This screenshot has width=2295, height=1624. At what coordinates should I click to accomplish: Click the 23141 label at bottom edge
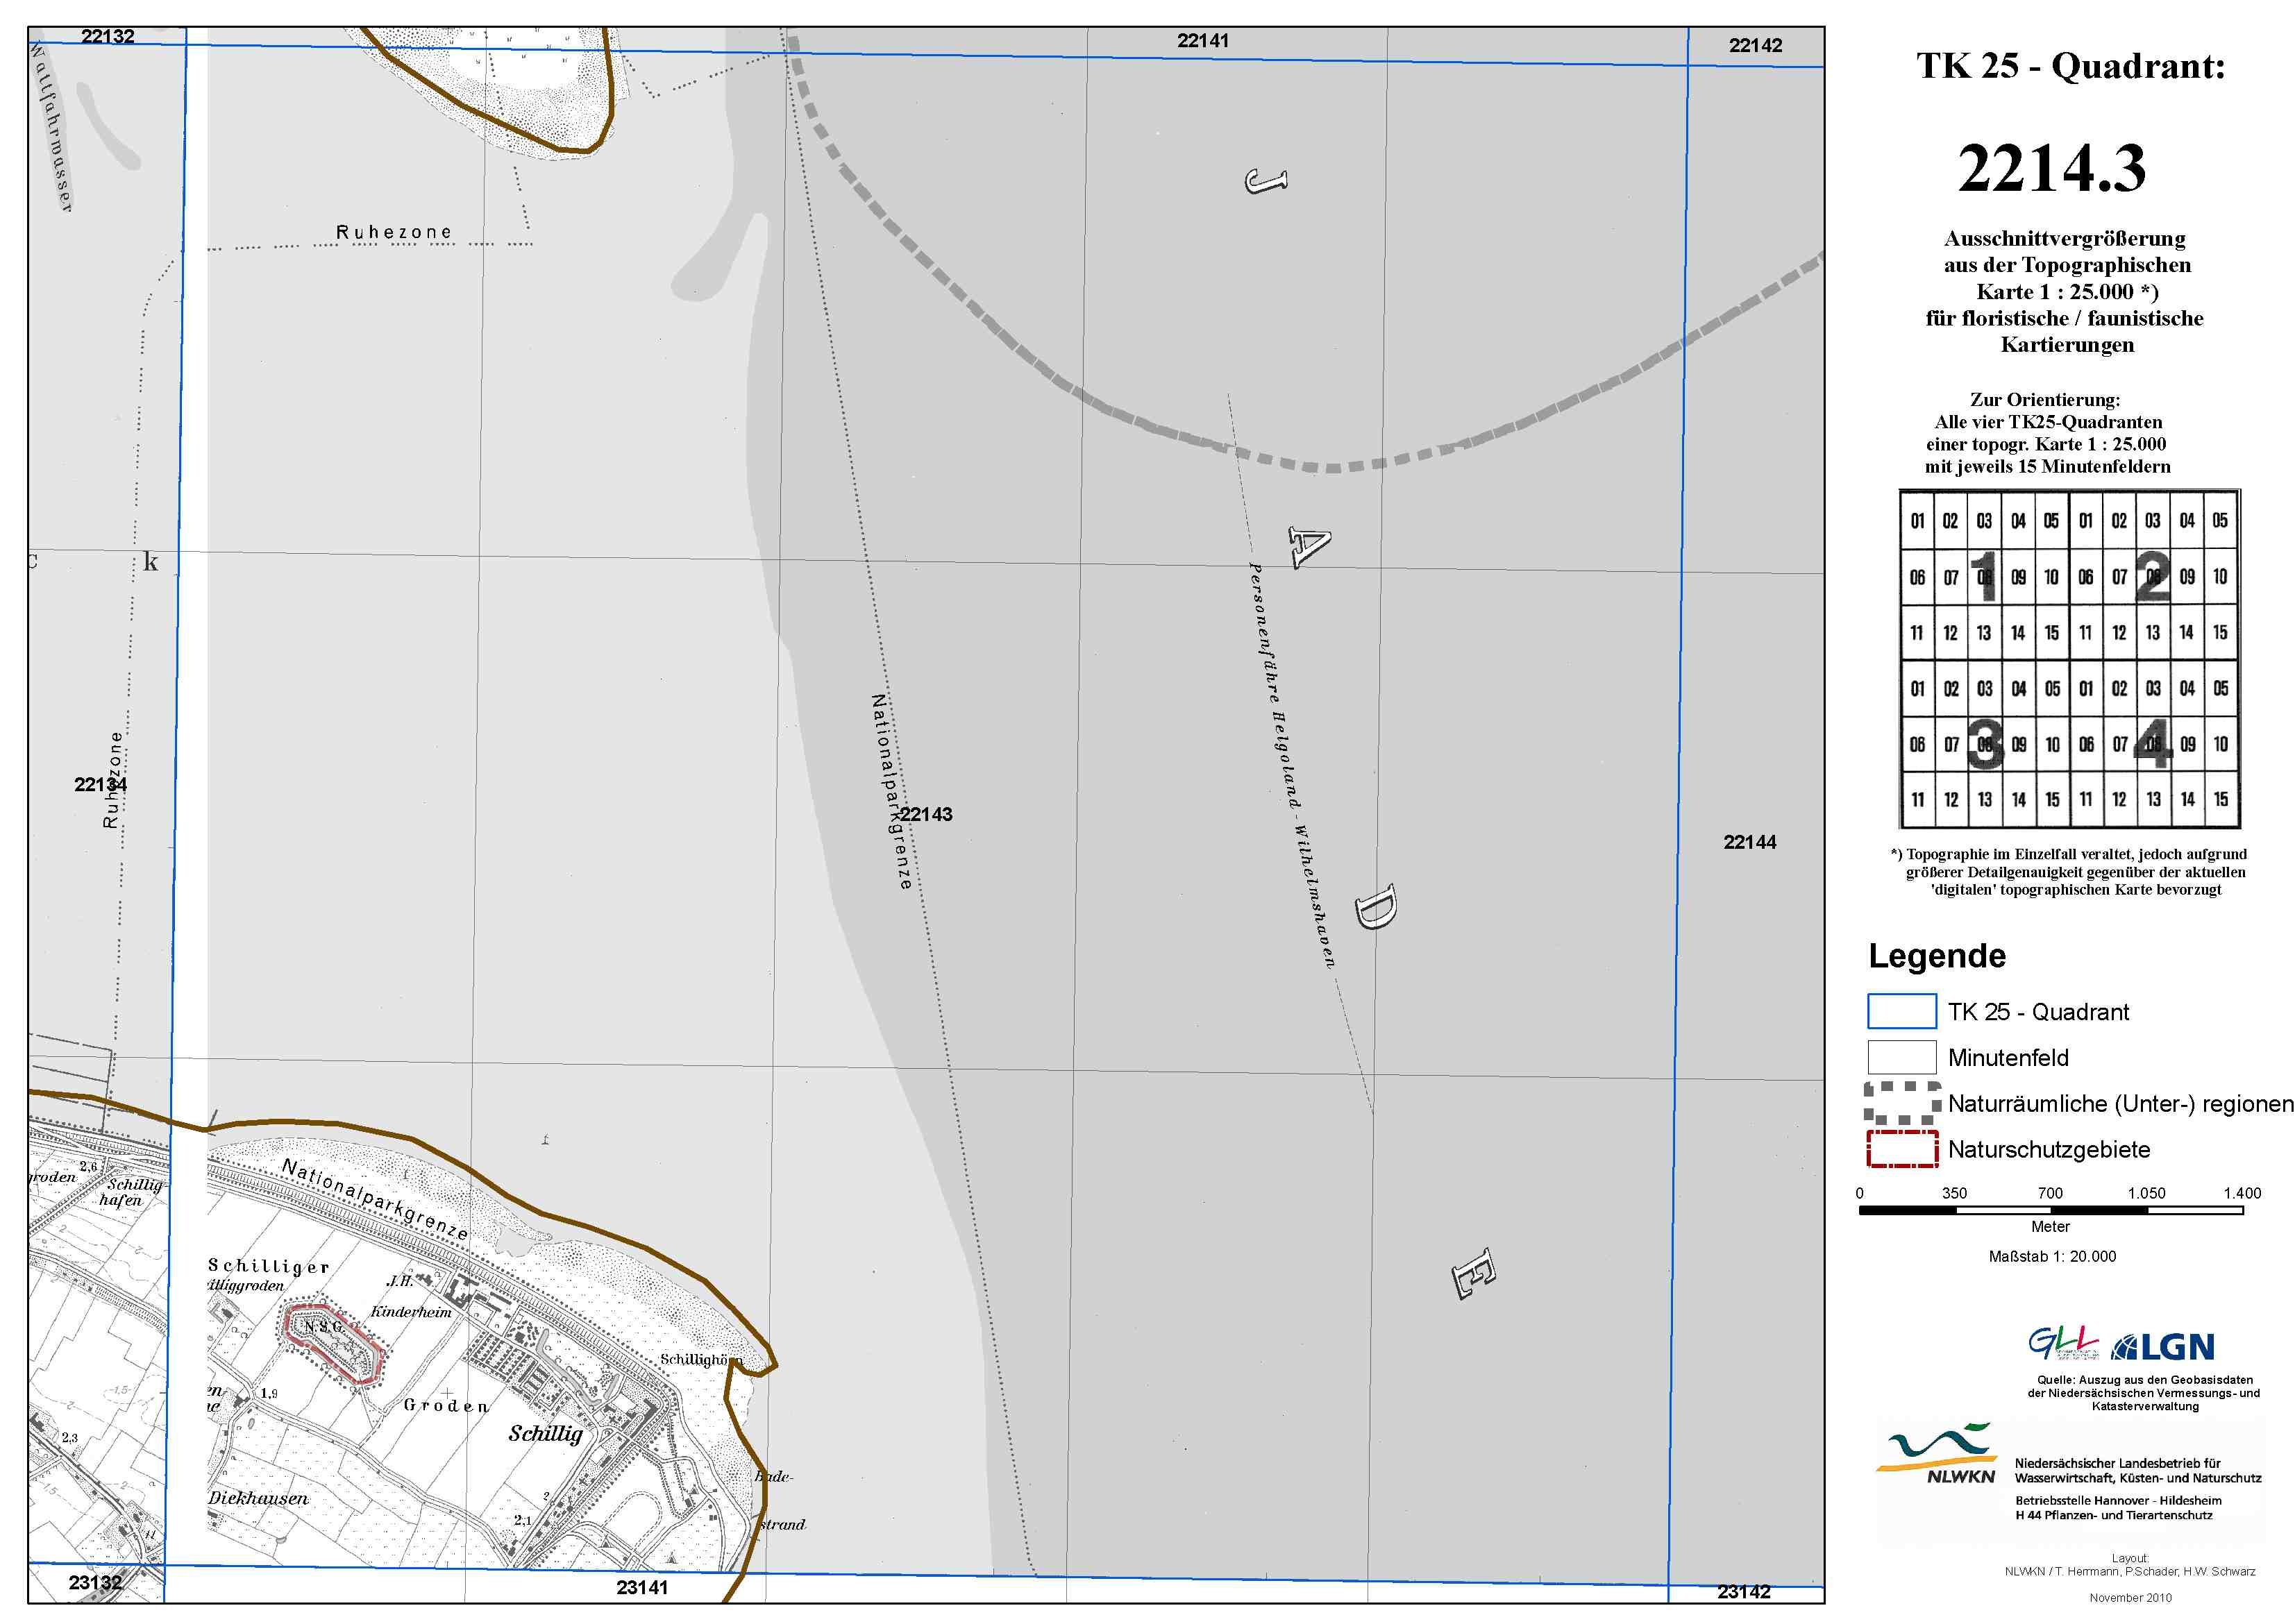click(641, 1587)
